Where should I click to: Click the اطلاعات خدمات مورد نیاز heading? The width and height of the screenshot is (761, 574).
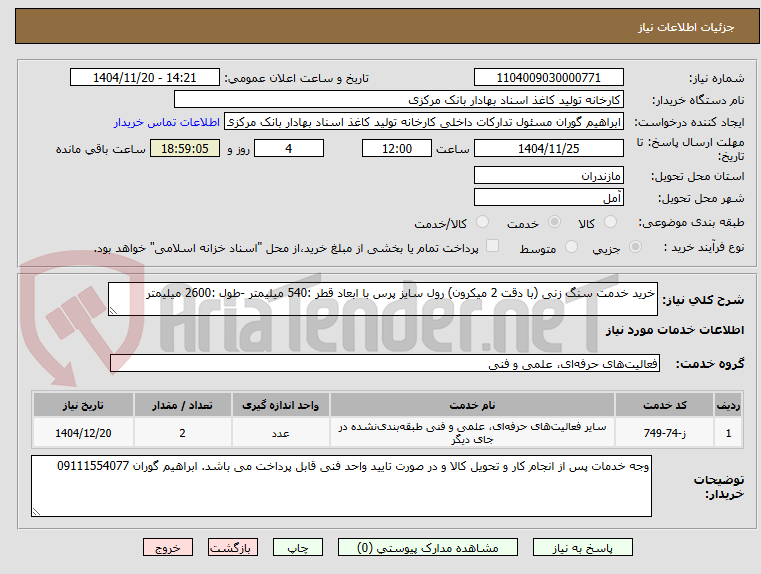coord(675,330)
